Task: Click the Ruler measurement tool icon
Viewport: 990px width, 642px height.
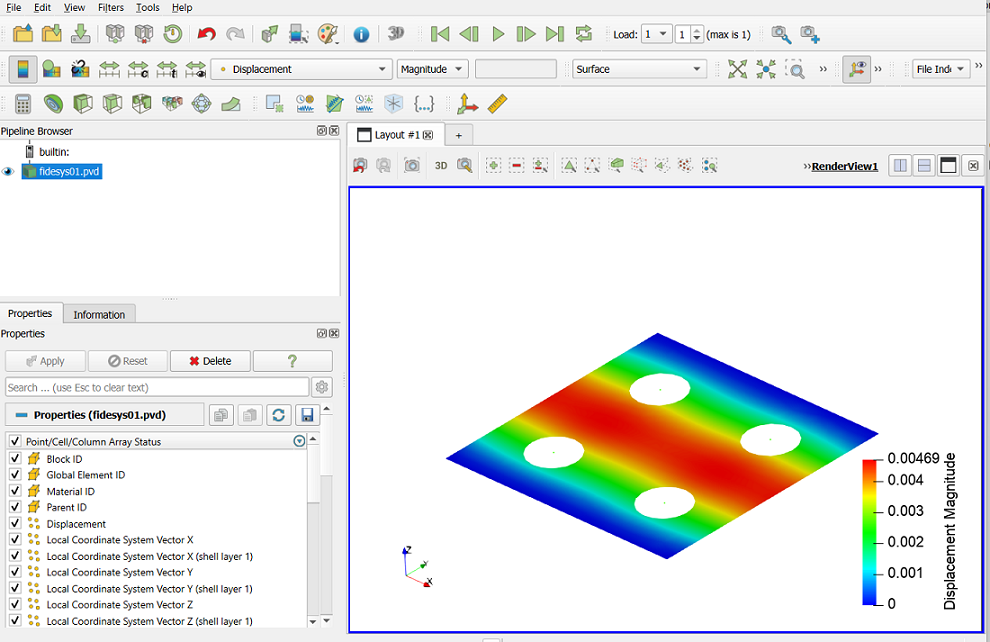Action: tap(498, 104)
